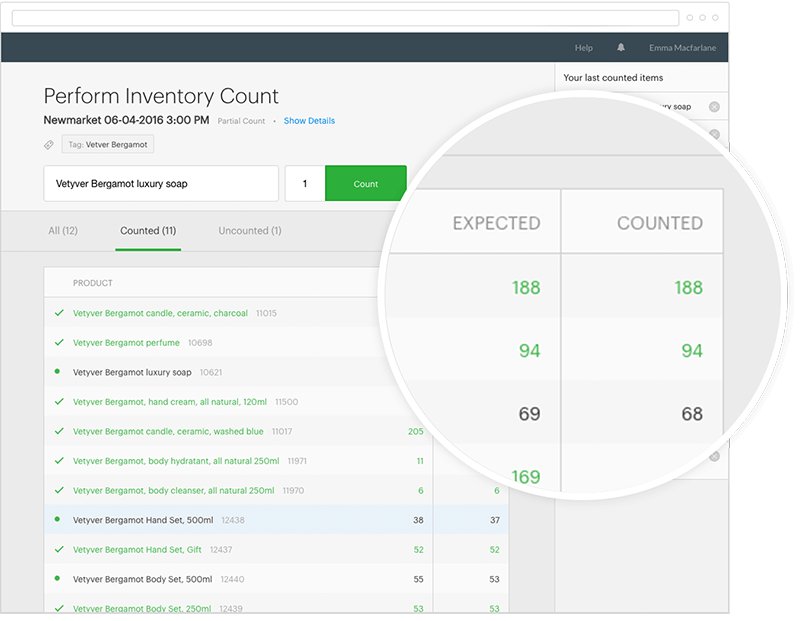Click checkmark beside Vetyver Bergamot perfume
The width and height of the screenshot is (800, 621).
(59, 343)
